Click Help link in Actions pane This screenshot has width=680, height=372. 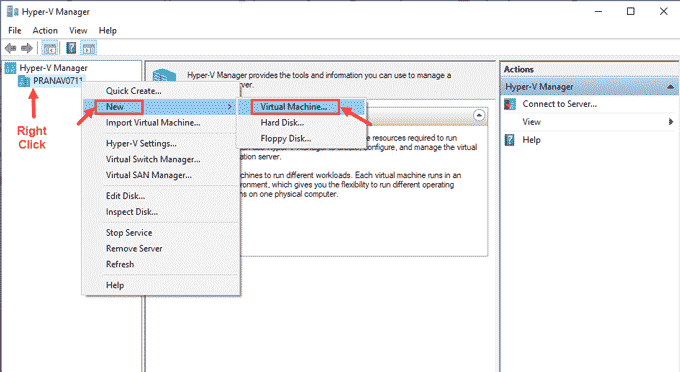pos(531,140)
